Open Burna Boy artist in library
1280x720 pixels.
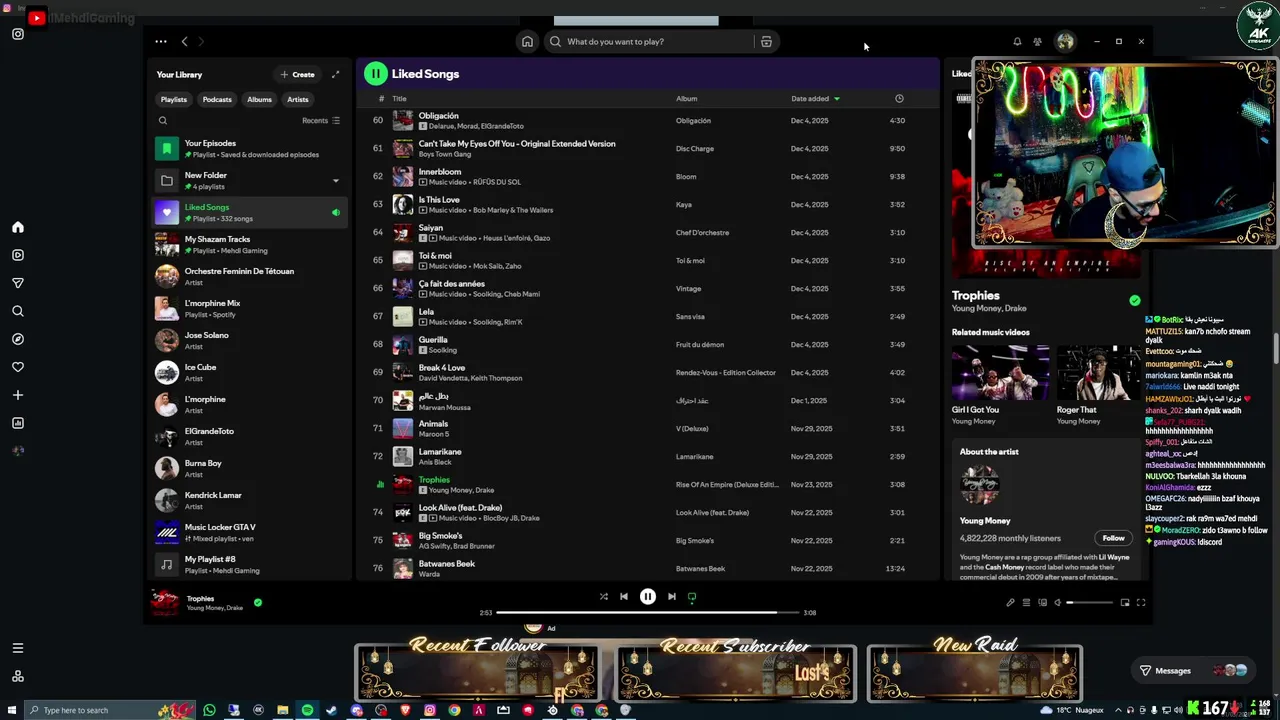point(250,469)
